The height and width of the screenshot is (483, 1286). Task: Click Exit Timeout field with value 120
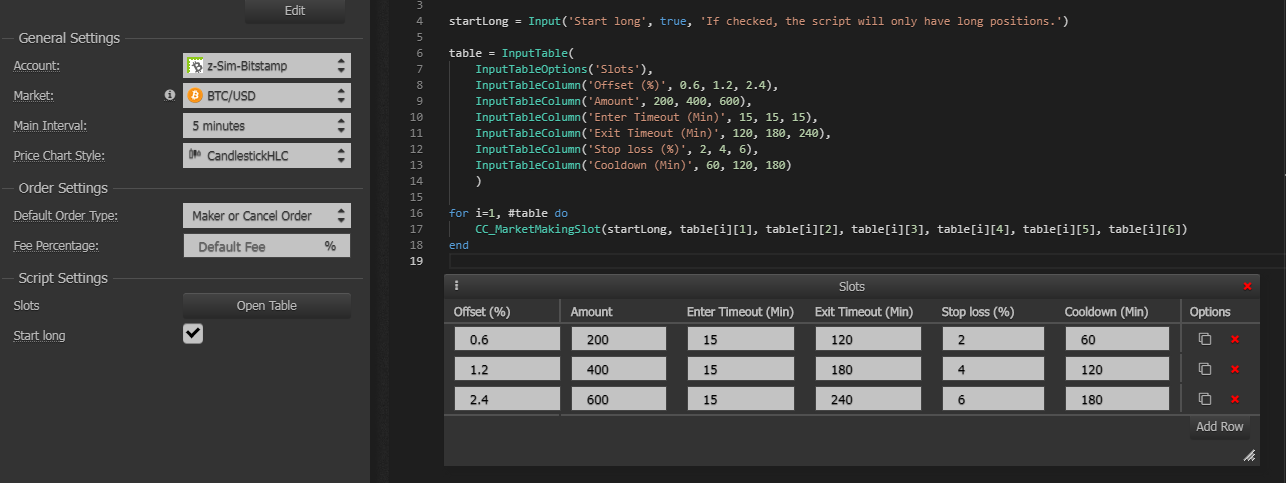pyautogui.click(x=869, y=339)
